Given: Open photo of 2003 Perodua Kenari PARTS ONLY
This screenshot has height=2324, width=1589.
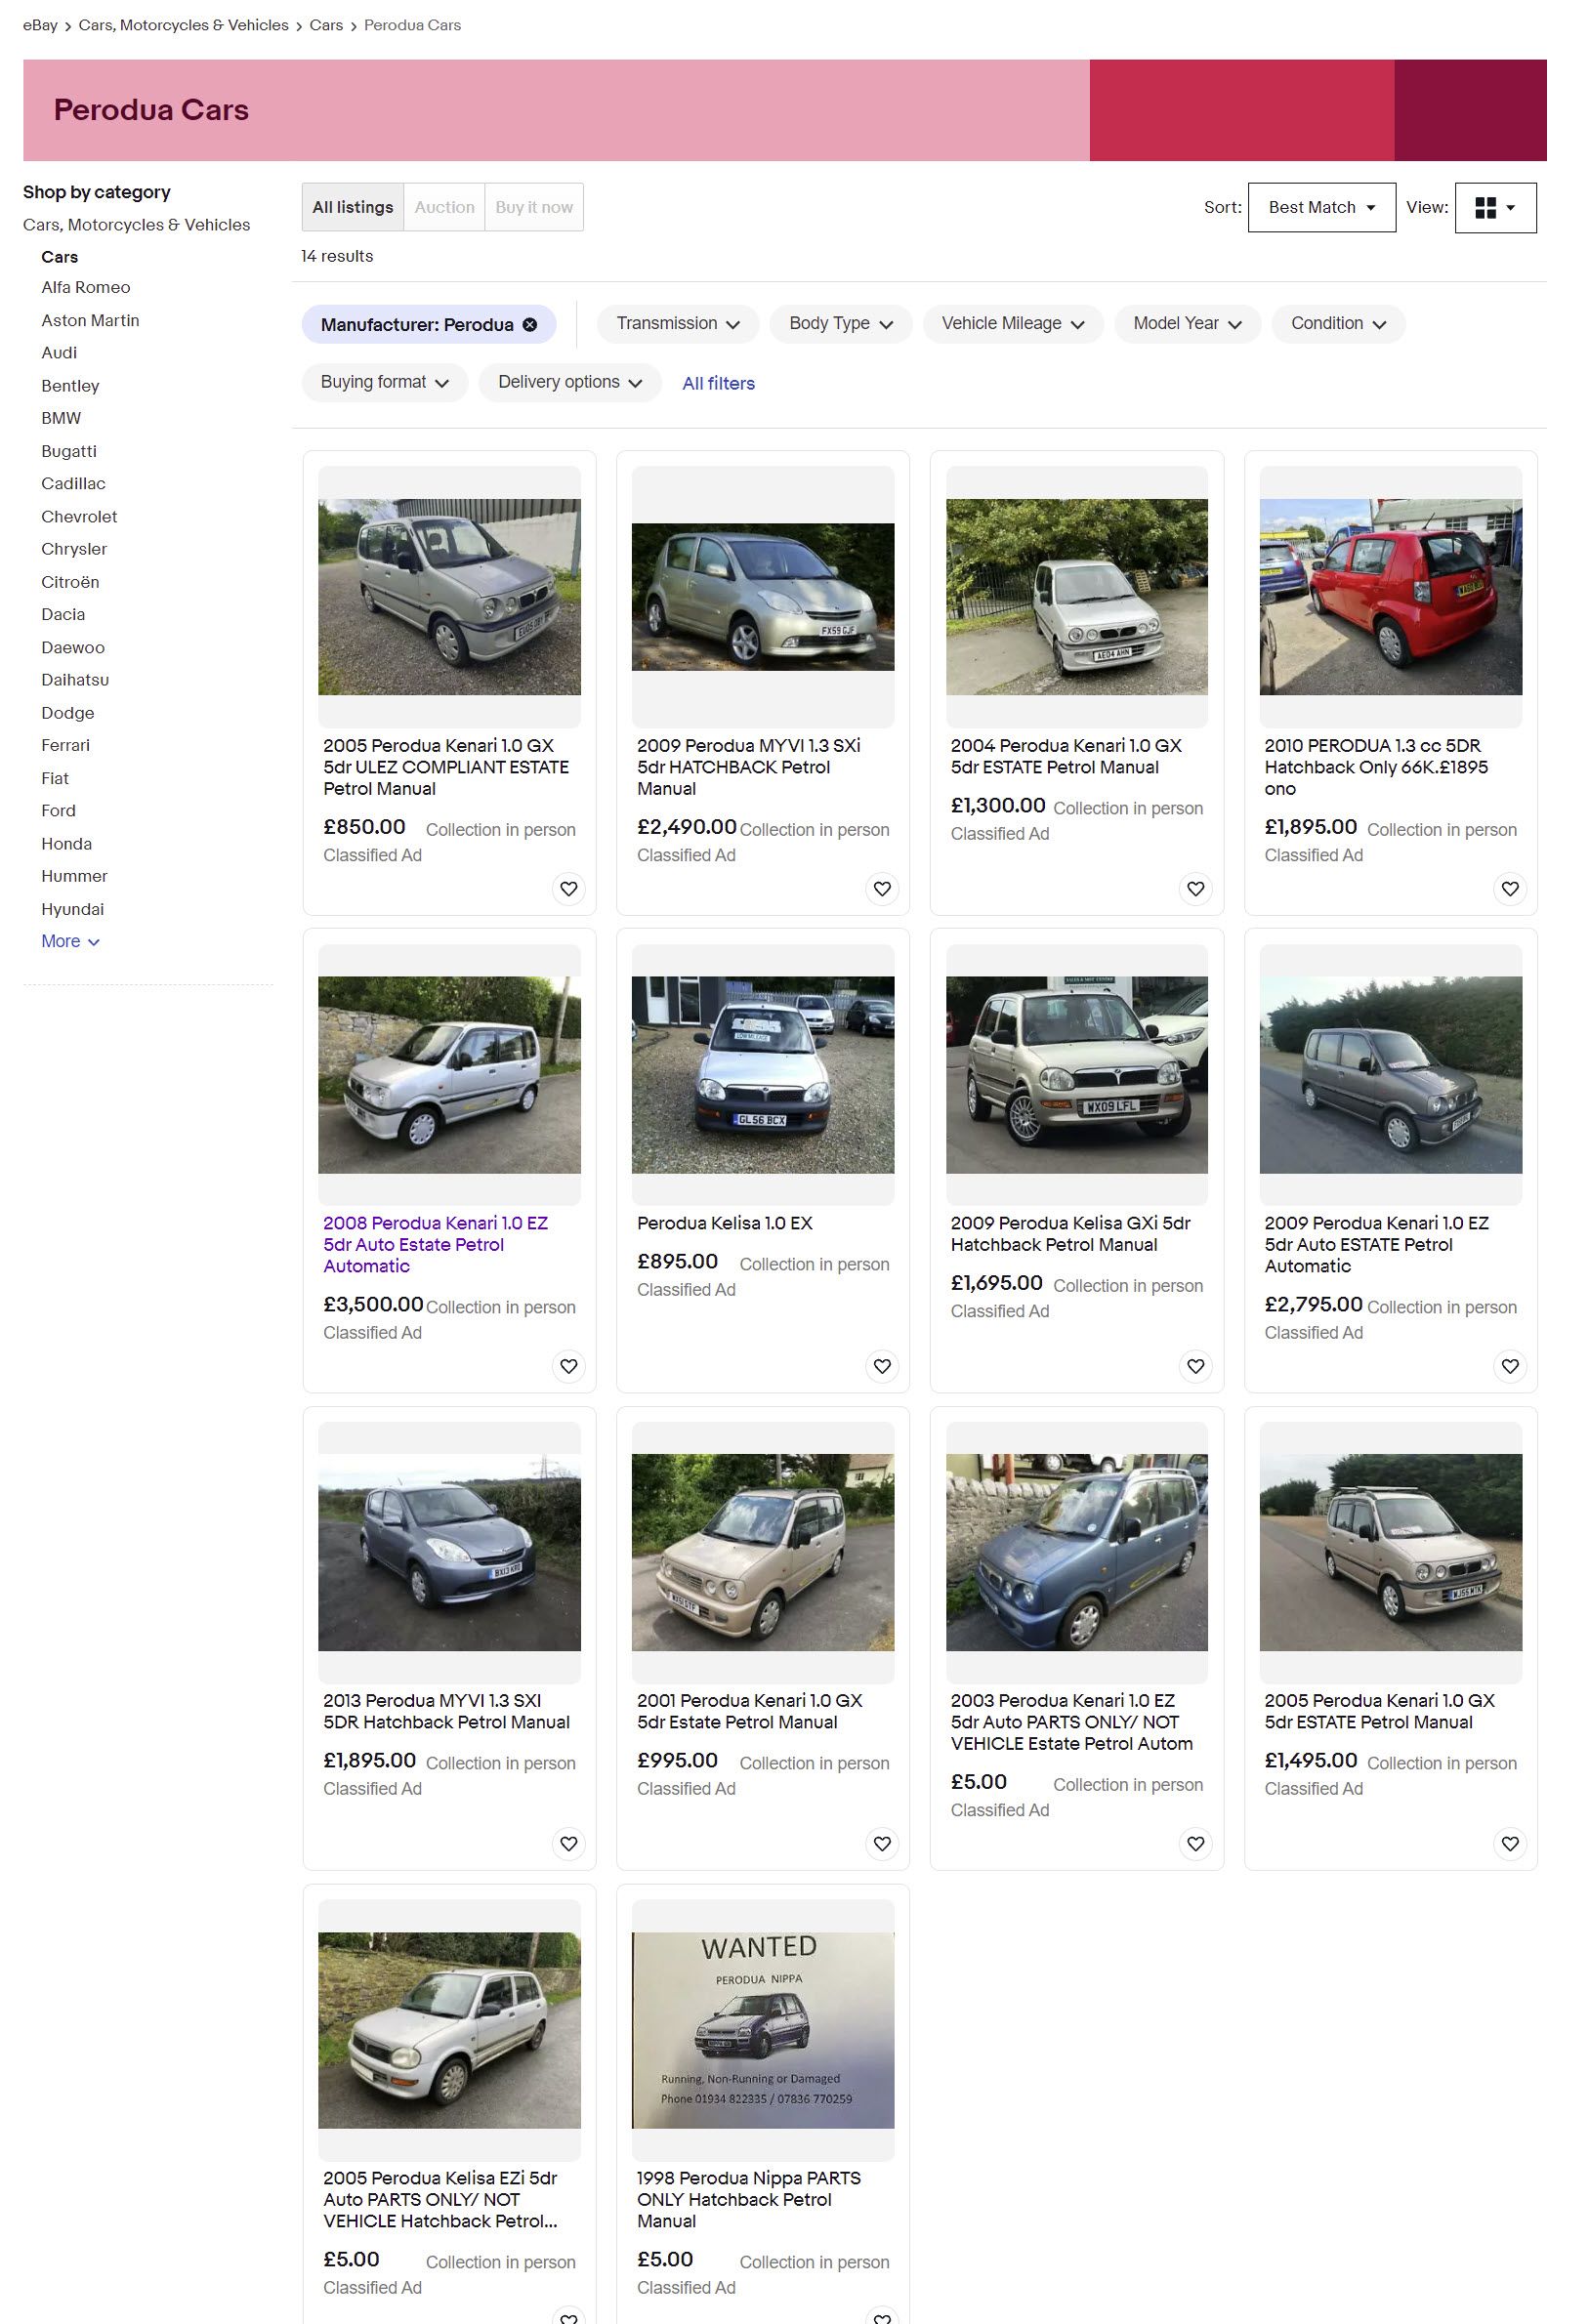Looking at the screenshot, I should point(1077,1552).
